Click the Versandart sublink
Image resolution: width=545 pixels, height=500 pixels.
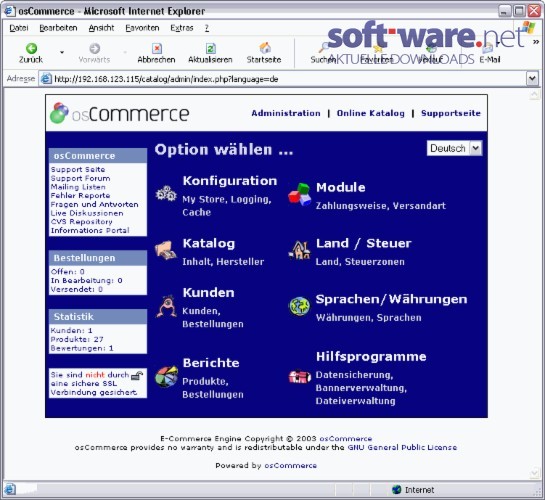[x=419, y=206]
